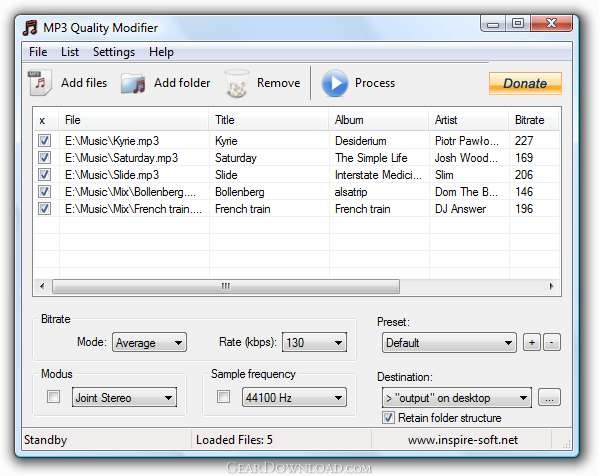
Task: Click the Desiderium album cell
Action: coord(361,141)
